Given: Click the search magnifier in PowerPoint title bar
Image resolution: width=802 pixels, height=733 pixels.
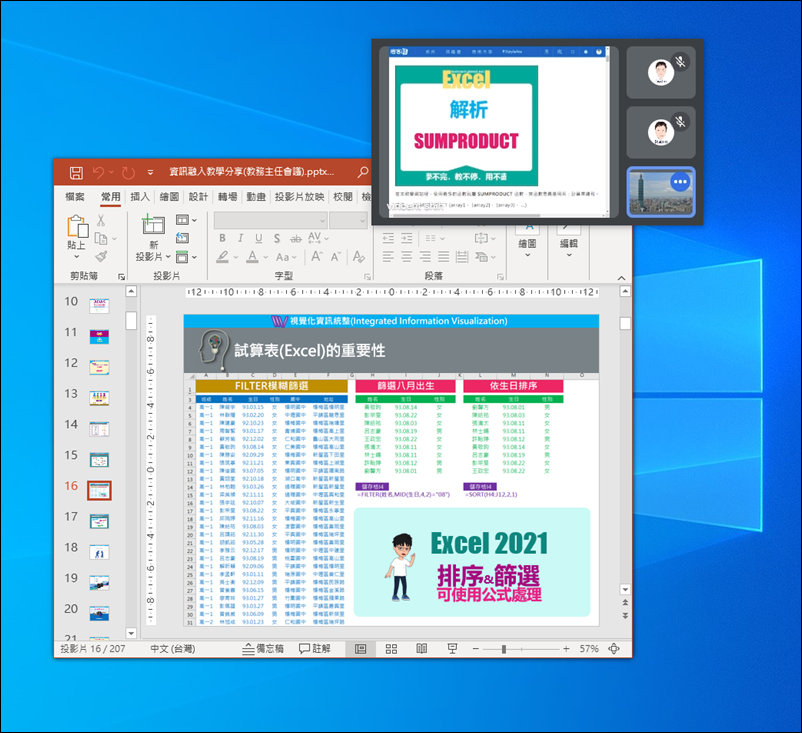Looking at the screenshot, I should coord(363,172).
